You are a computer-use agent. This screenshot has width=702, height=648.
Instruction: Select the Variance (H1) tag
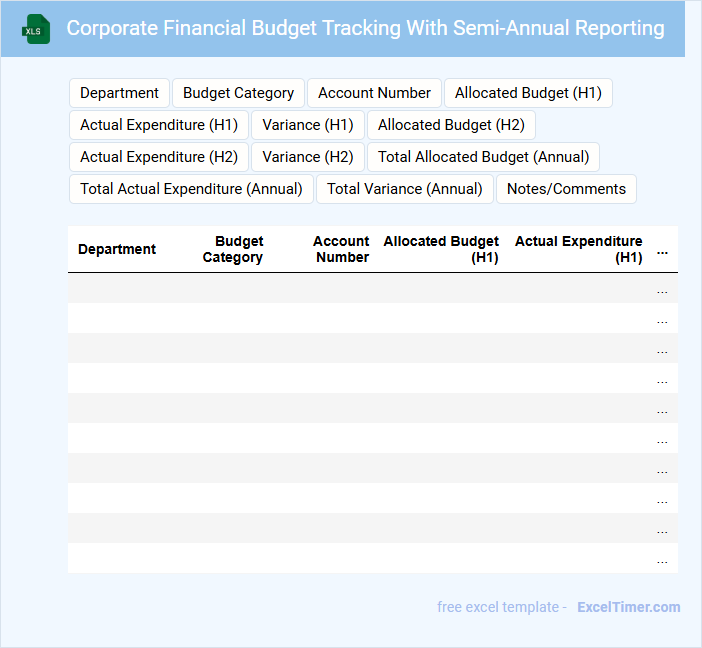(308, 125)
